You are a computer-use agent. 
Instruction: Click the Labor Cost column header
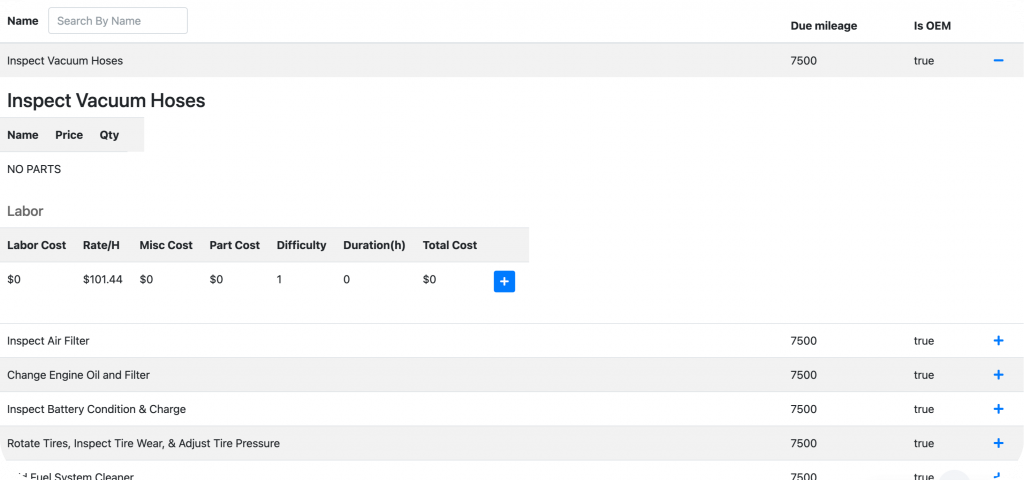click(36, 245)
